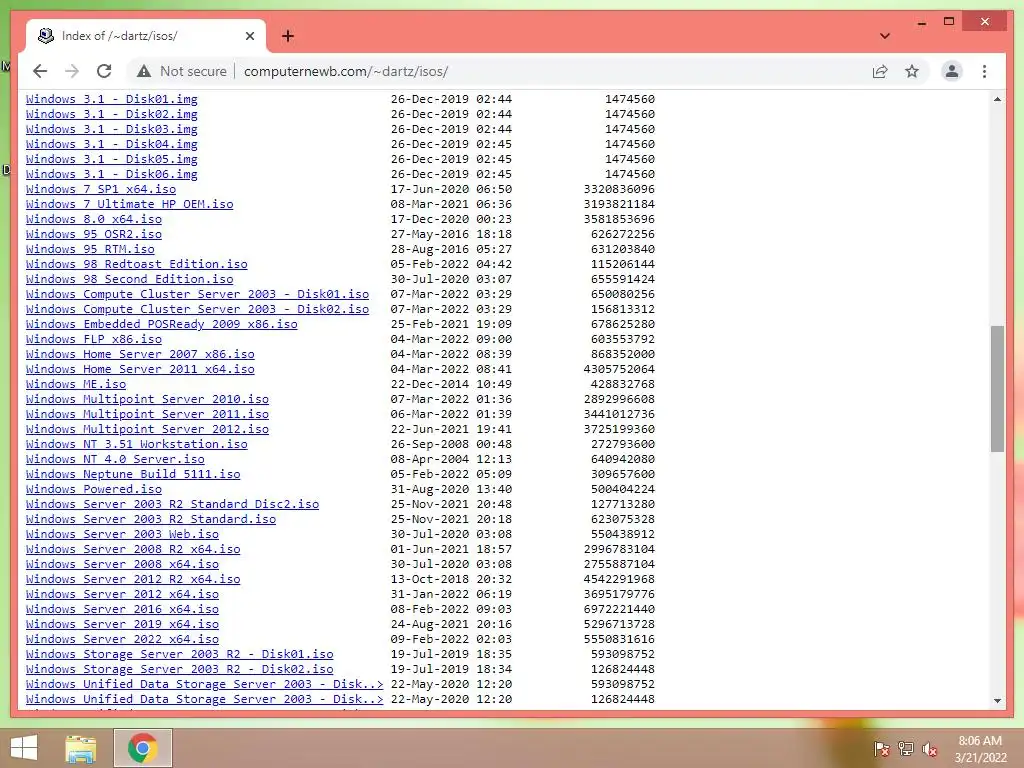This screenshot has height=768, width=1024.
Task: Reload the current page
Action: click(104, 71)
